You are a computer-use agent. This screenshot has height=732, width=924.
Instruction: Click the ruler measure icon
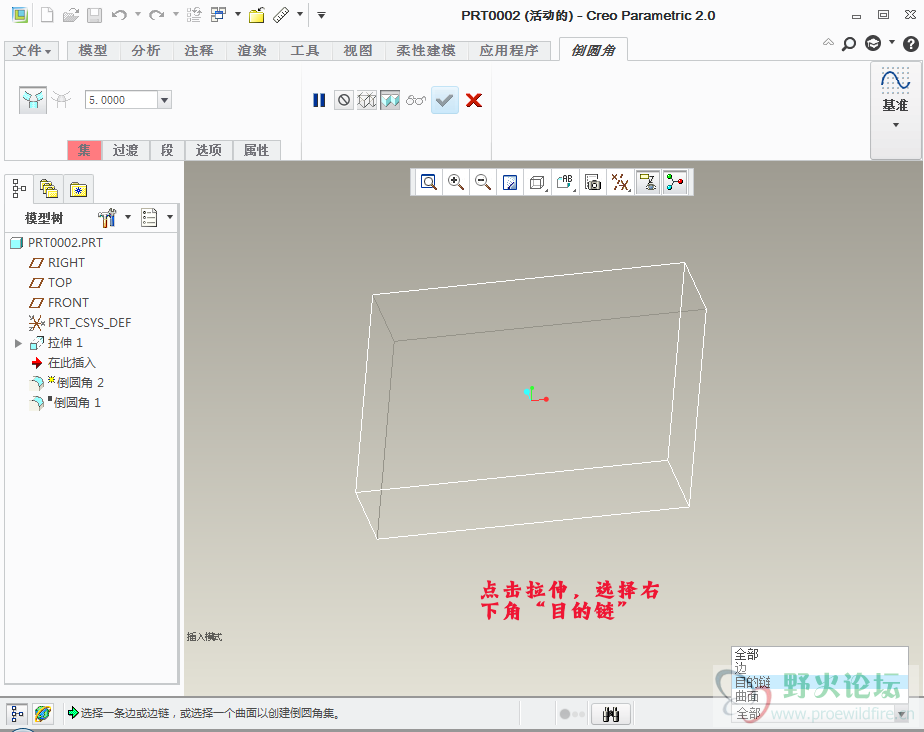click(x=282, y=15)
